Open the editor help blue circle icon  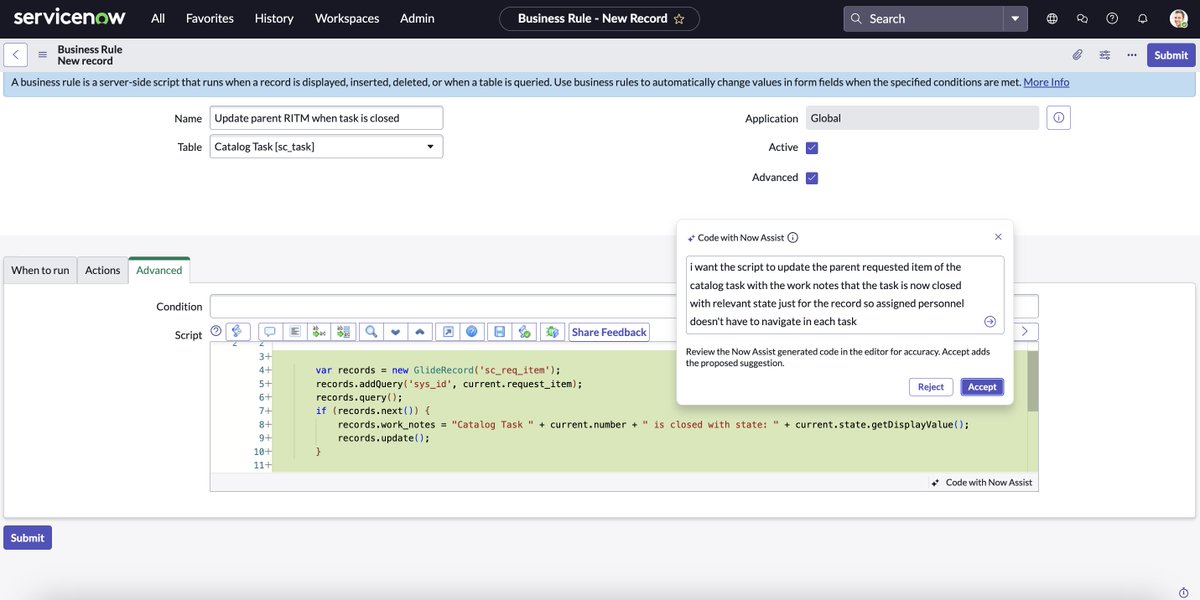(x=473, y=332)
